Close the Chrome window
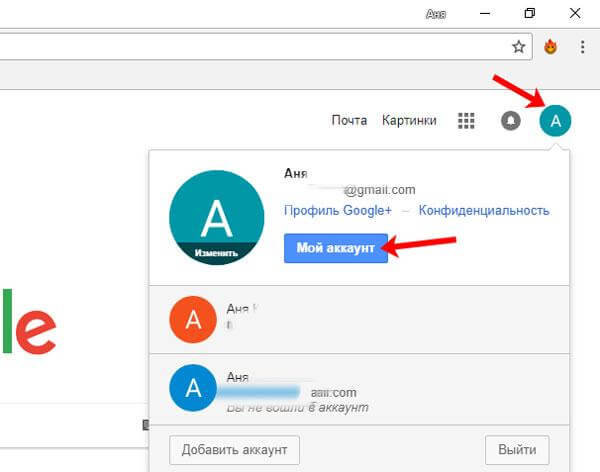 pyautogui.click(x=575, y=14)
